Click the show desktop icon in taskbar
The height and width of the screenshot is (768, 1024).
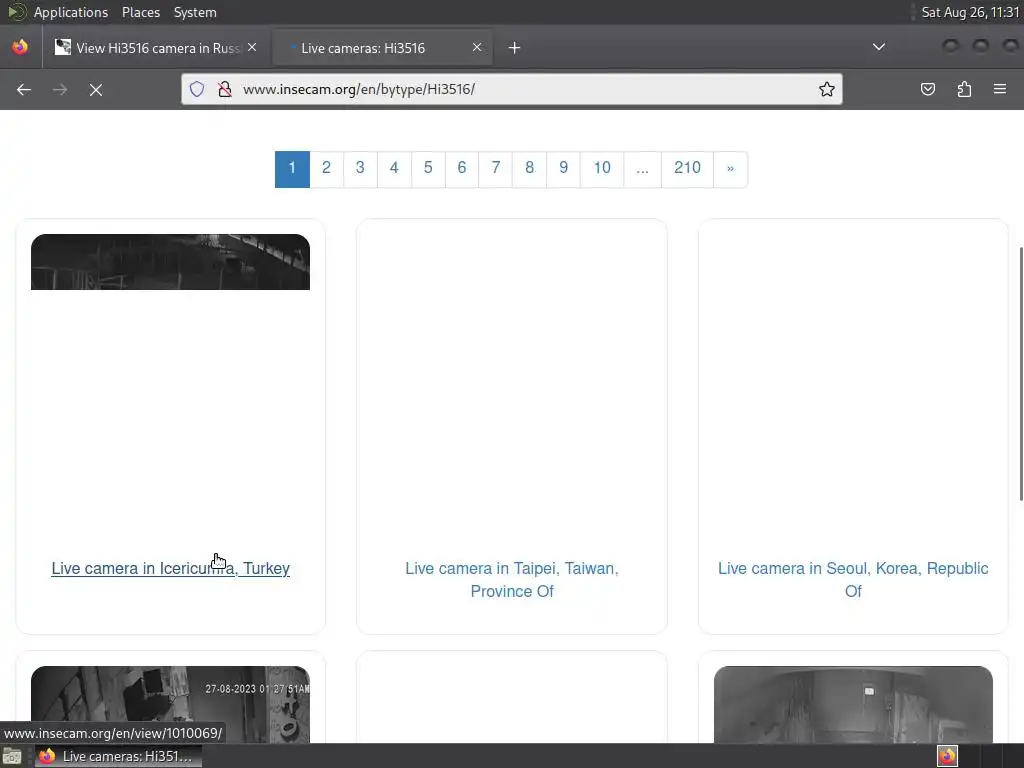pyautogui.click(x=12, y=756)
